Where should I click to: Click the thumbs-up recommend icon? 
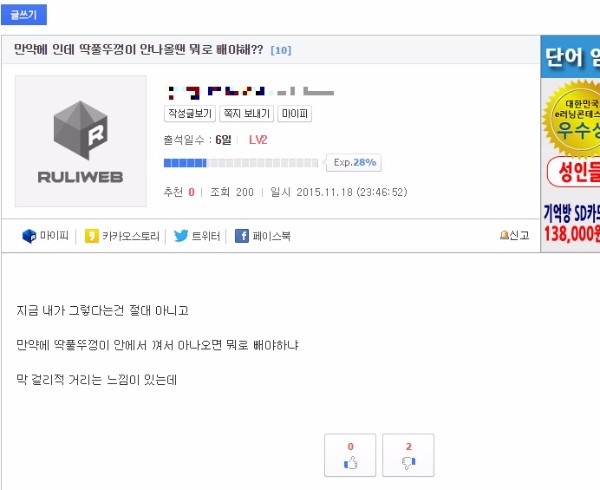tap(350, 463)
